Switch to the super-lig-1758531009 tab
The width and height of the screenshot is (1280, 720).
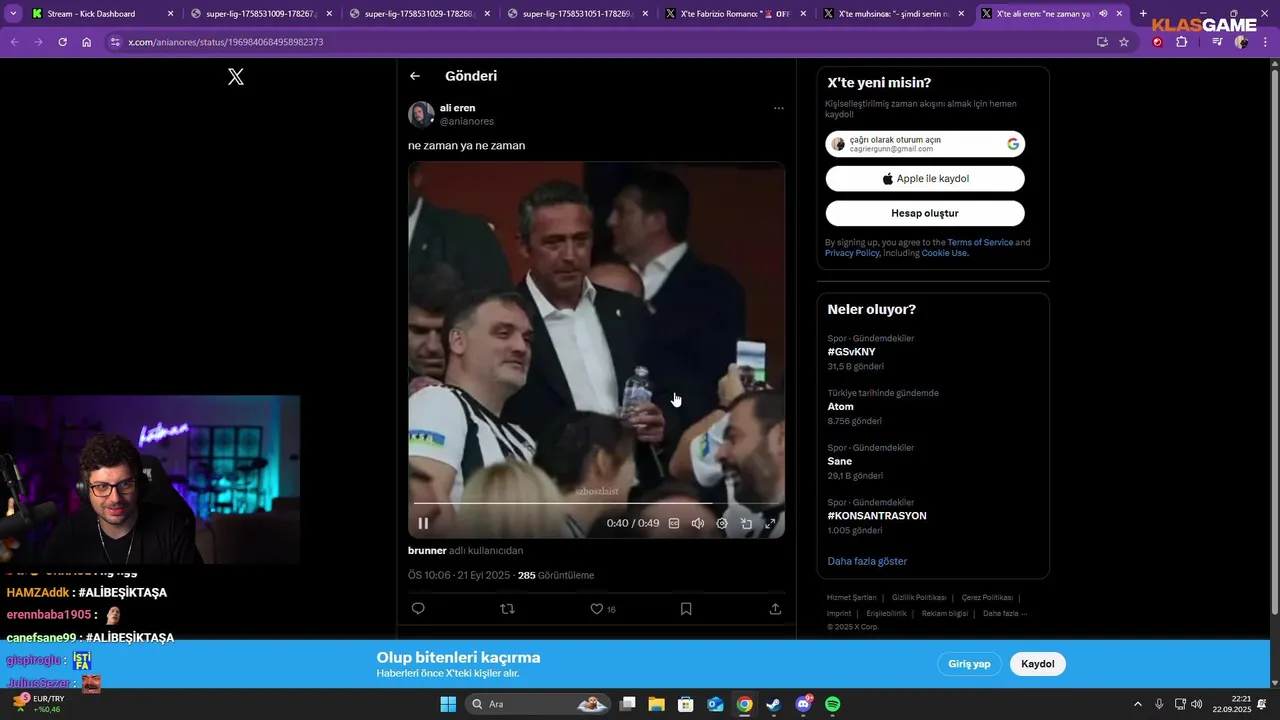coord(260,14)
